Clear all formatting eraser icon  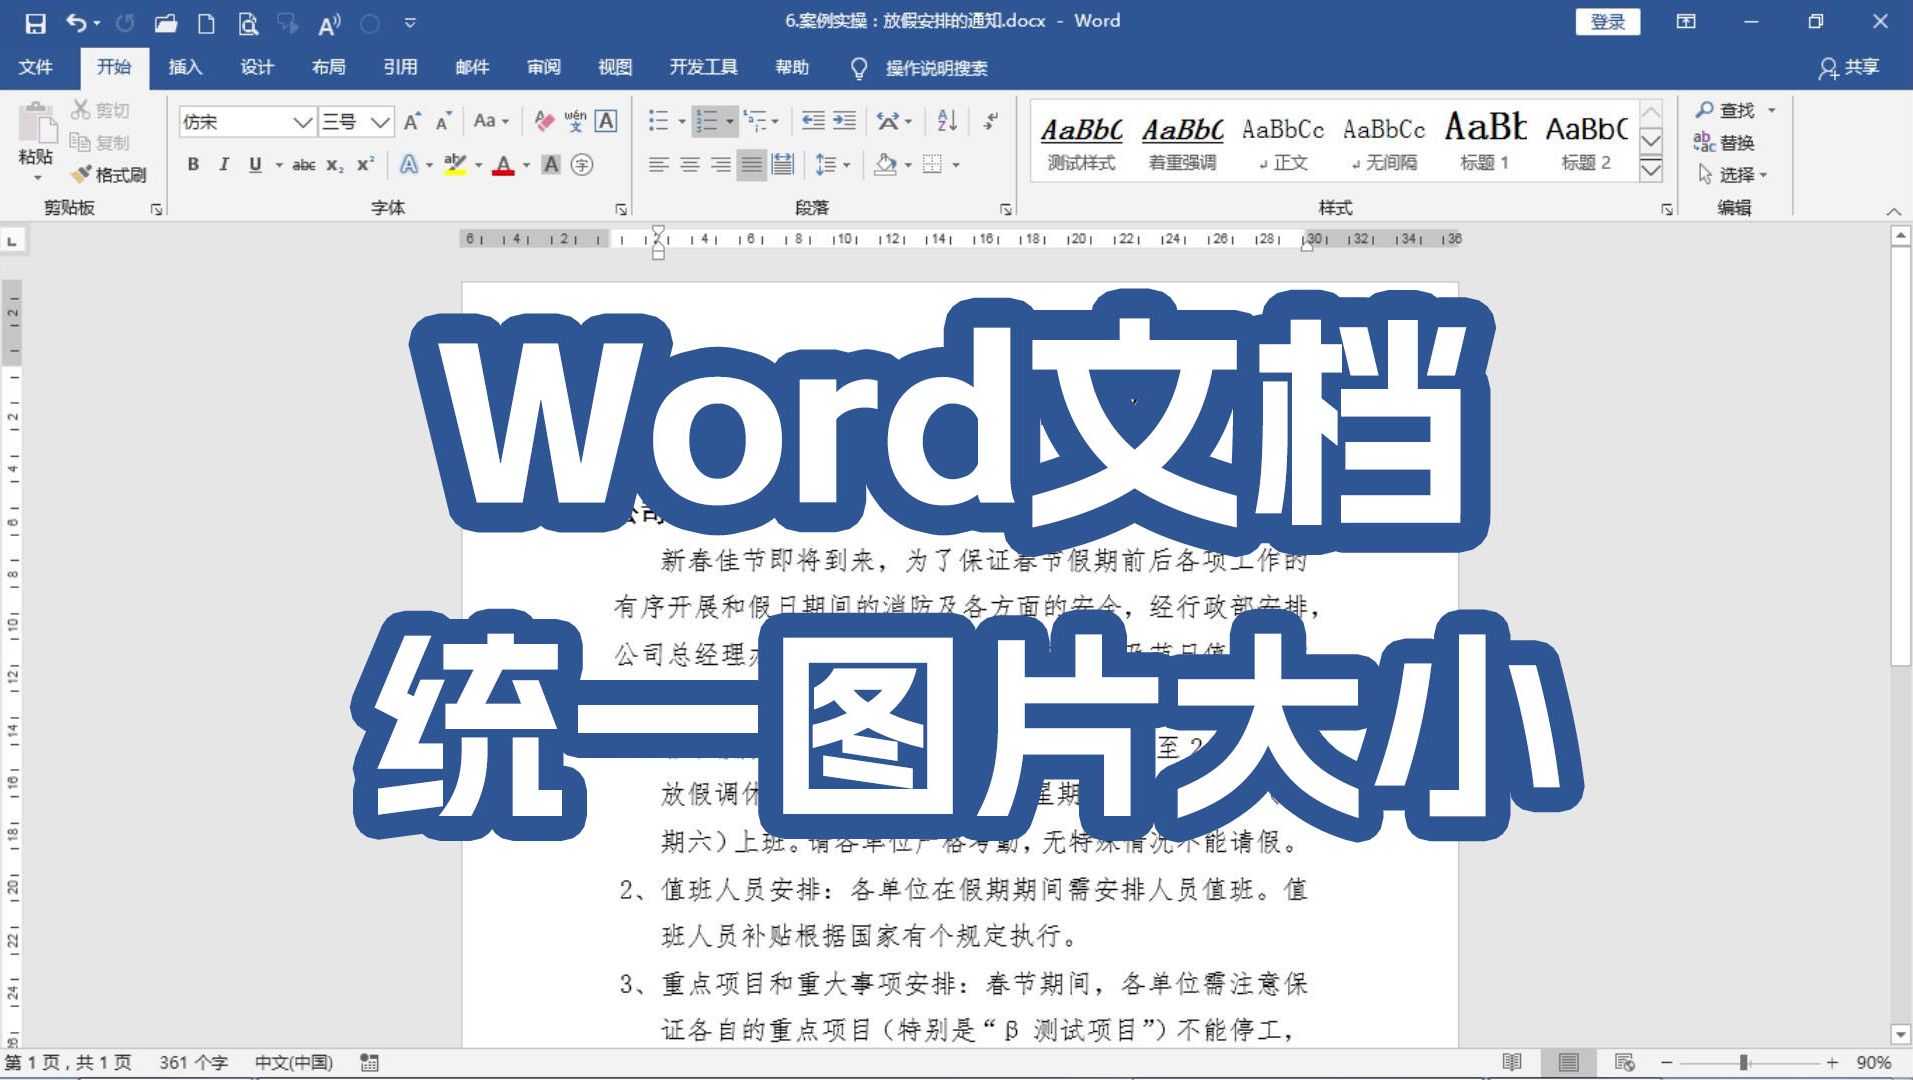[x=544, y=121]
